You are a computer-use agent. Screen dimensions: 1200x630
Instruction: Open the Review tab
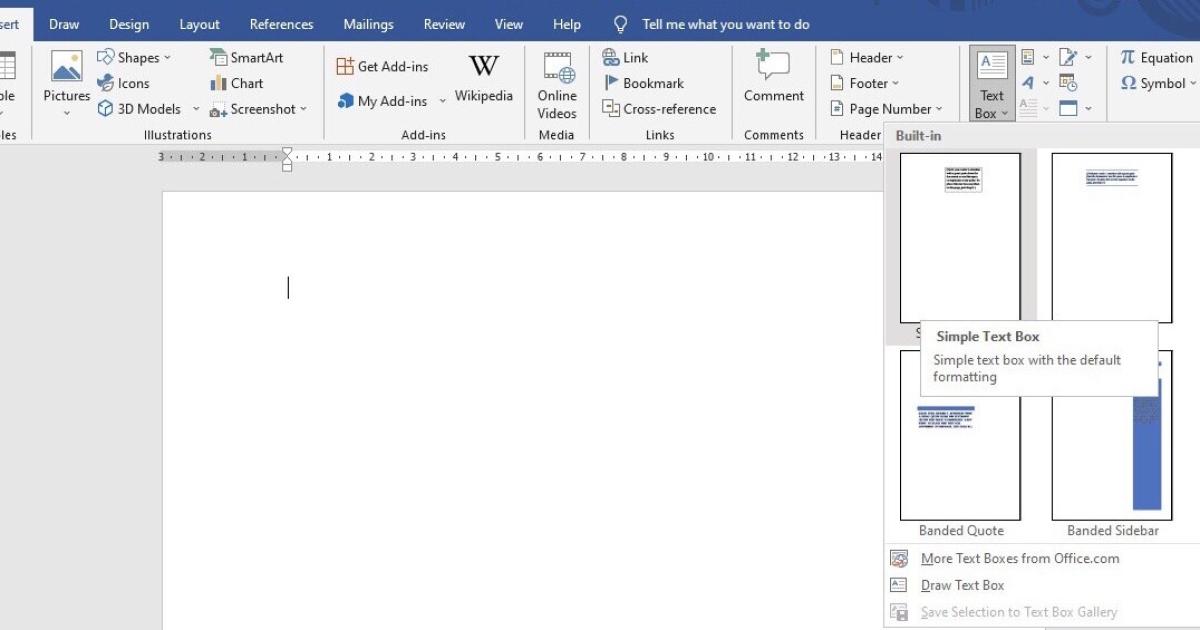[443, 23]
